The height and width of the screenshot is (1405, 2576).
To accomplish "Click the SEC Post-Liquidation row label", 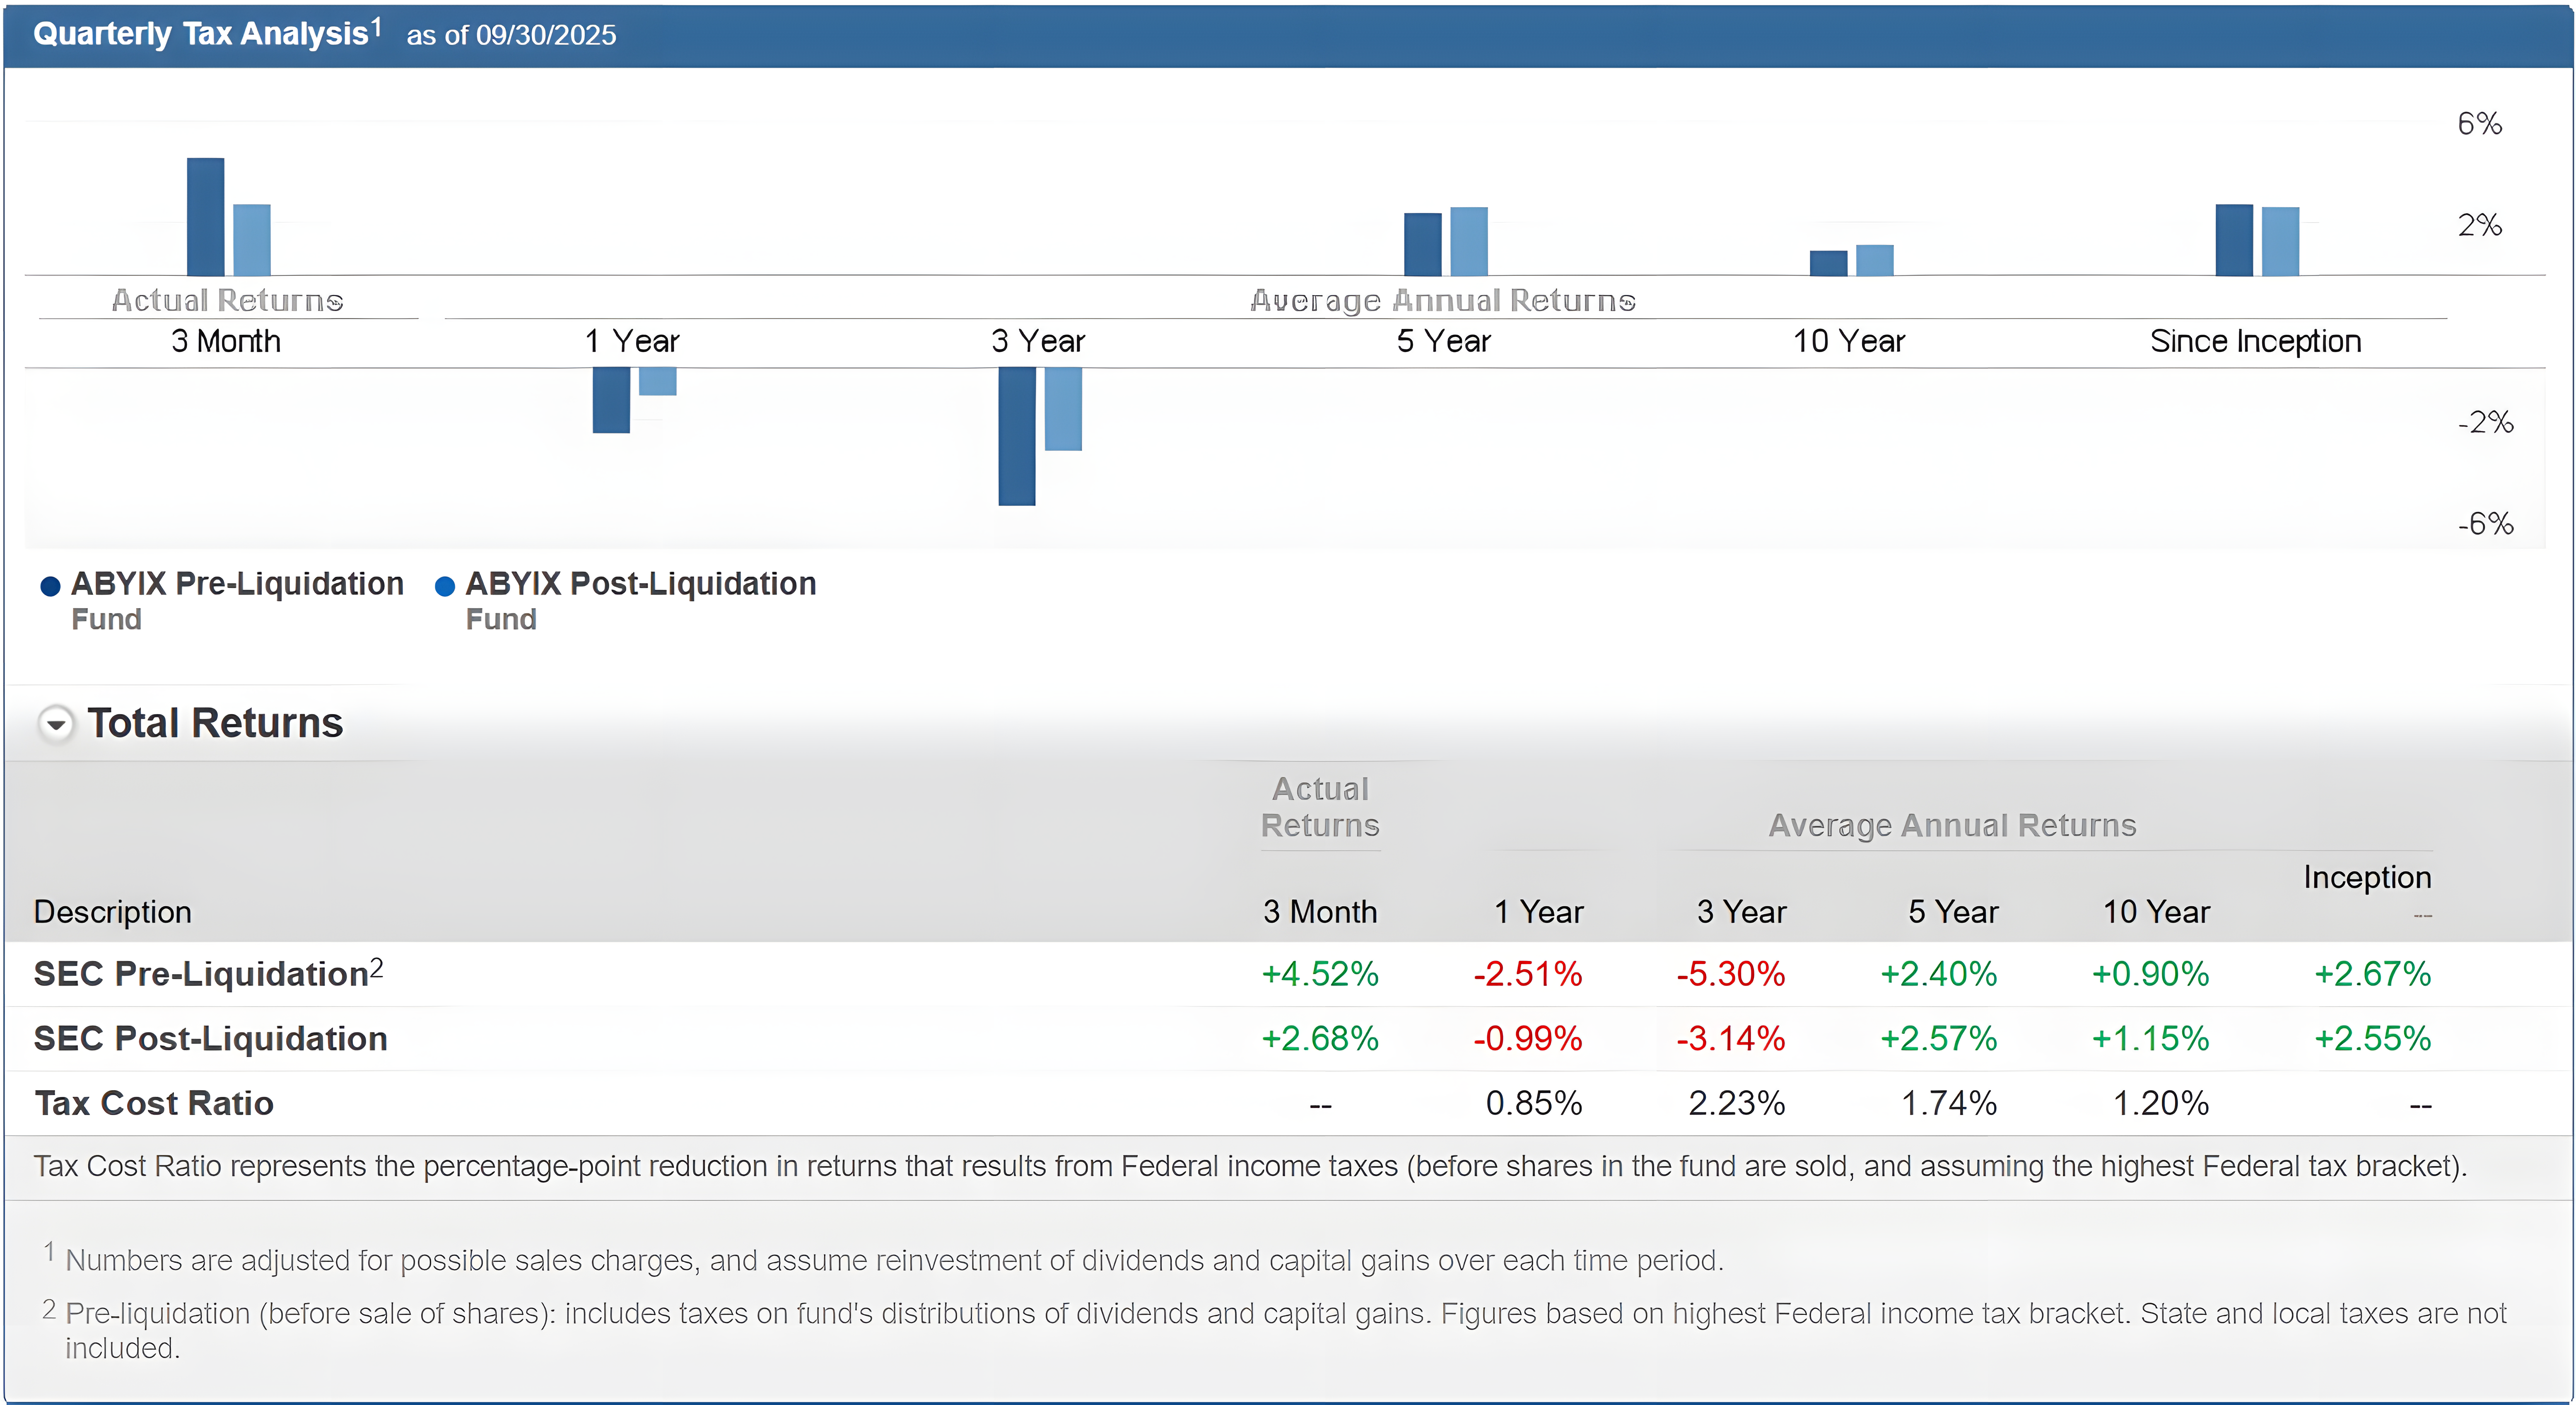I will coord(210,1038).
